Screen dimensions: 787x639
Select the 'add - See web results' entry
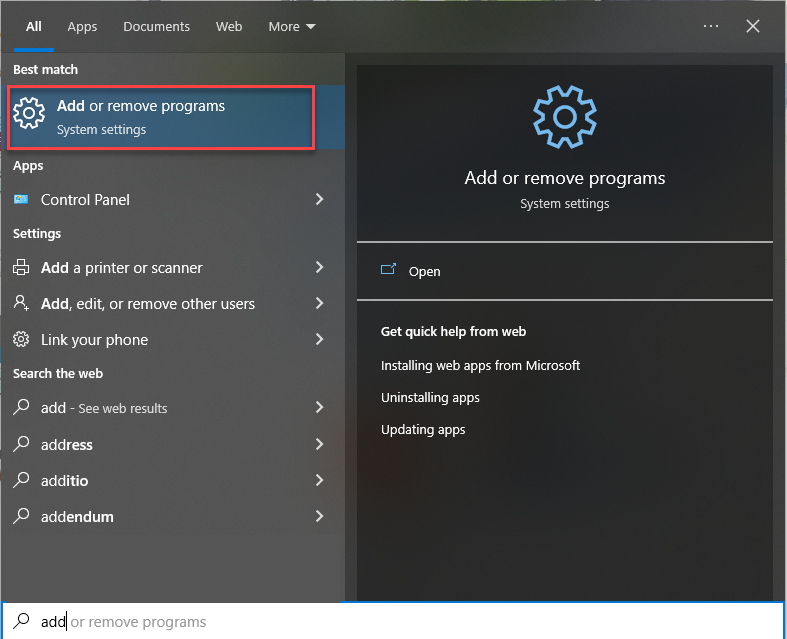[x=173, y=408]
